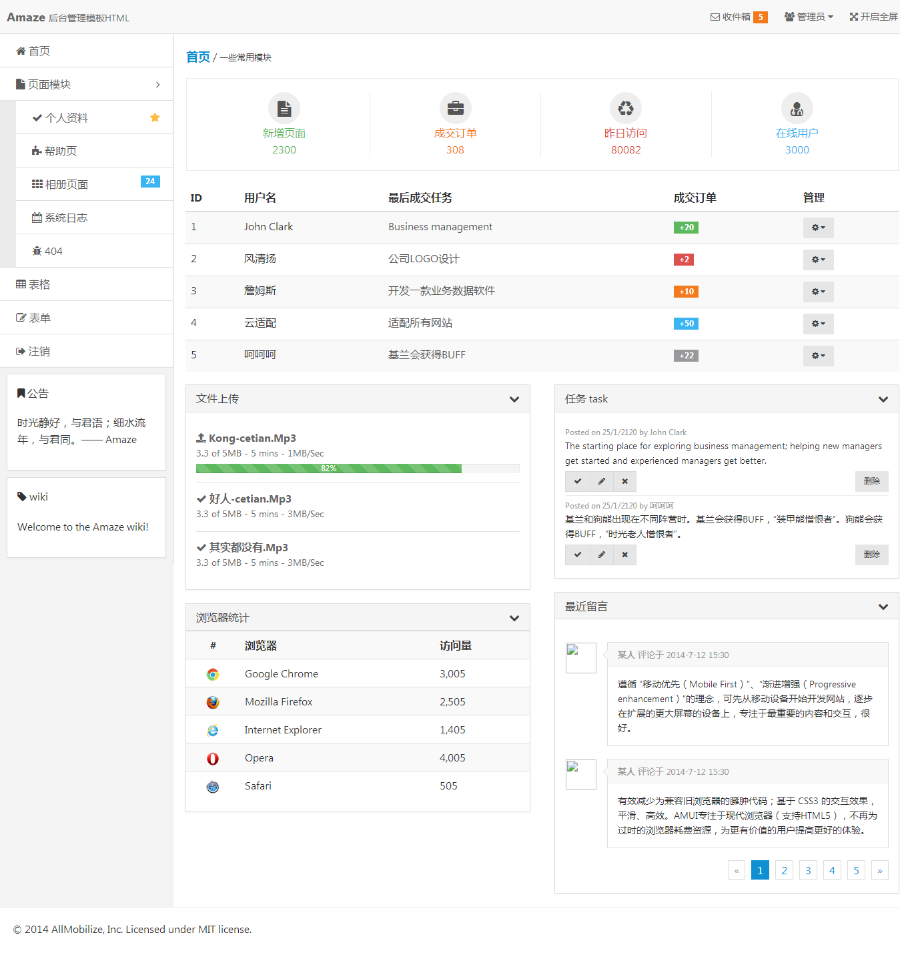This screenshot has height=965, width=900.
Task: Open the 404 page in sidebar
Action: 94,250
